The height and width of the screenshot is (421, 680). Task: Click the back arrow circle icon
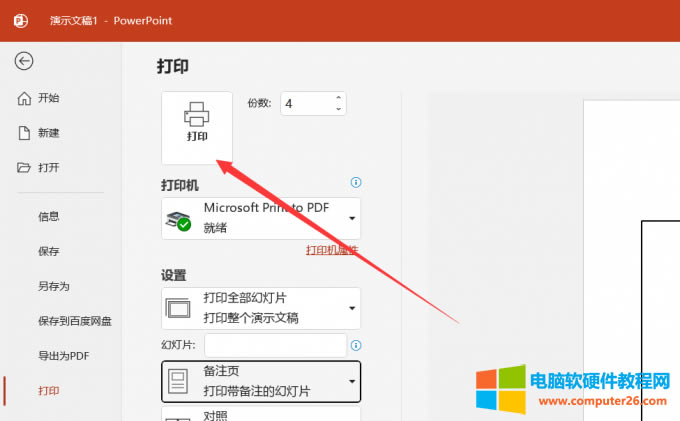(24, 61)
